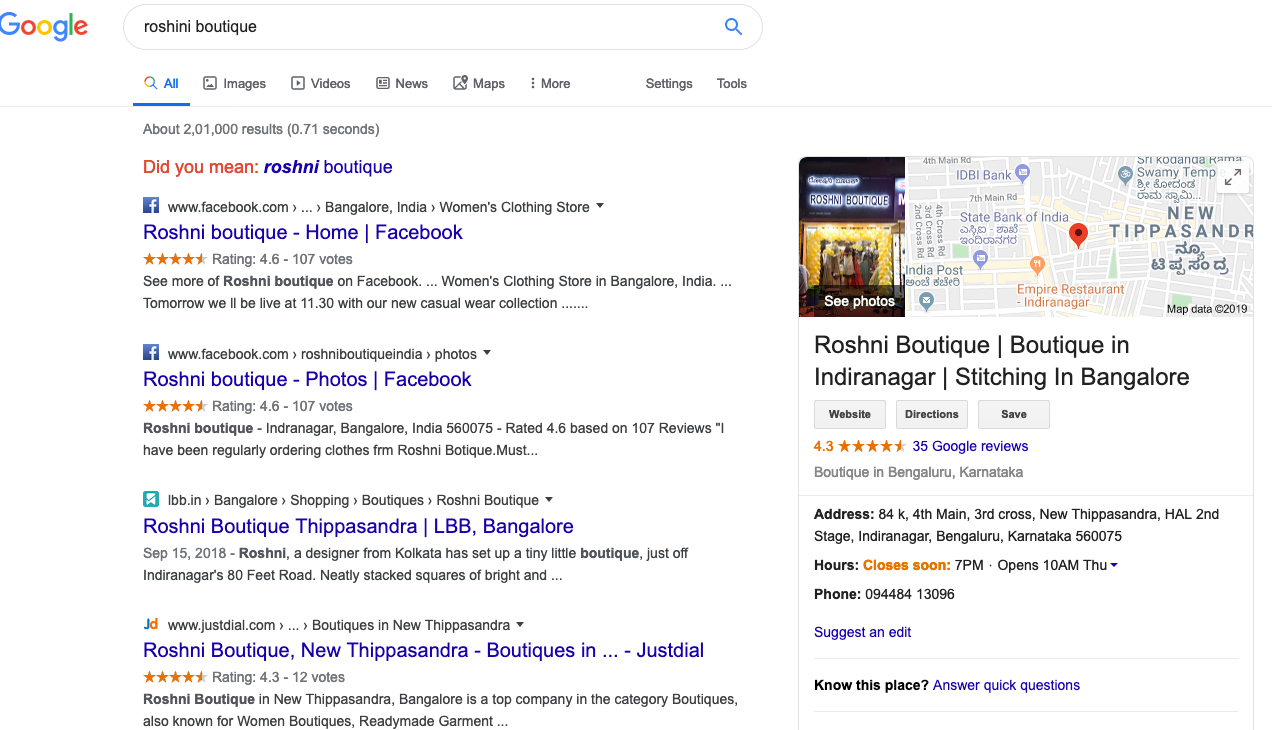Image resolution: width=1272 pixels, height=730 pixels.
Task: Expand the map with the fullscreen arrows icon
Action: pyautogui.click(x=1233, y=177)
